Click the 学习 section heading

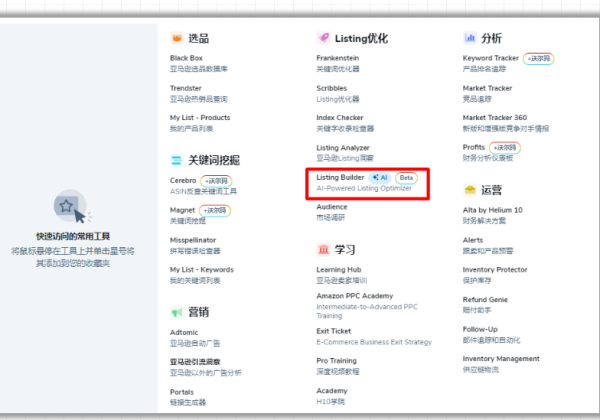pyautogui.click(x=345, y=250)
